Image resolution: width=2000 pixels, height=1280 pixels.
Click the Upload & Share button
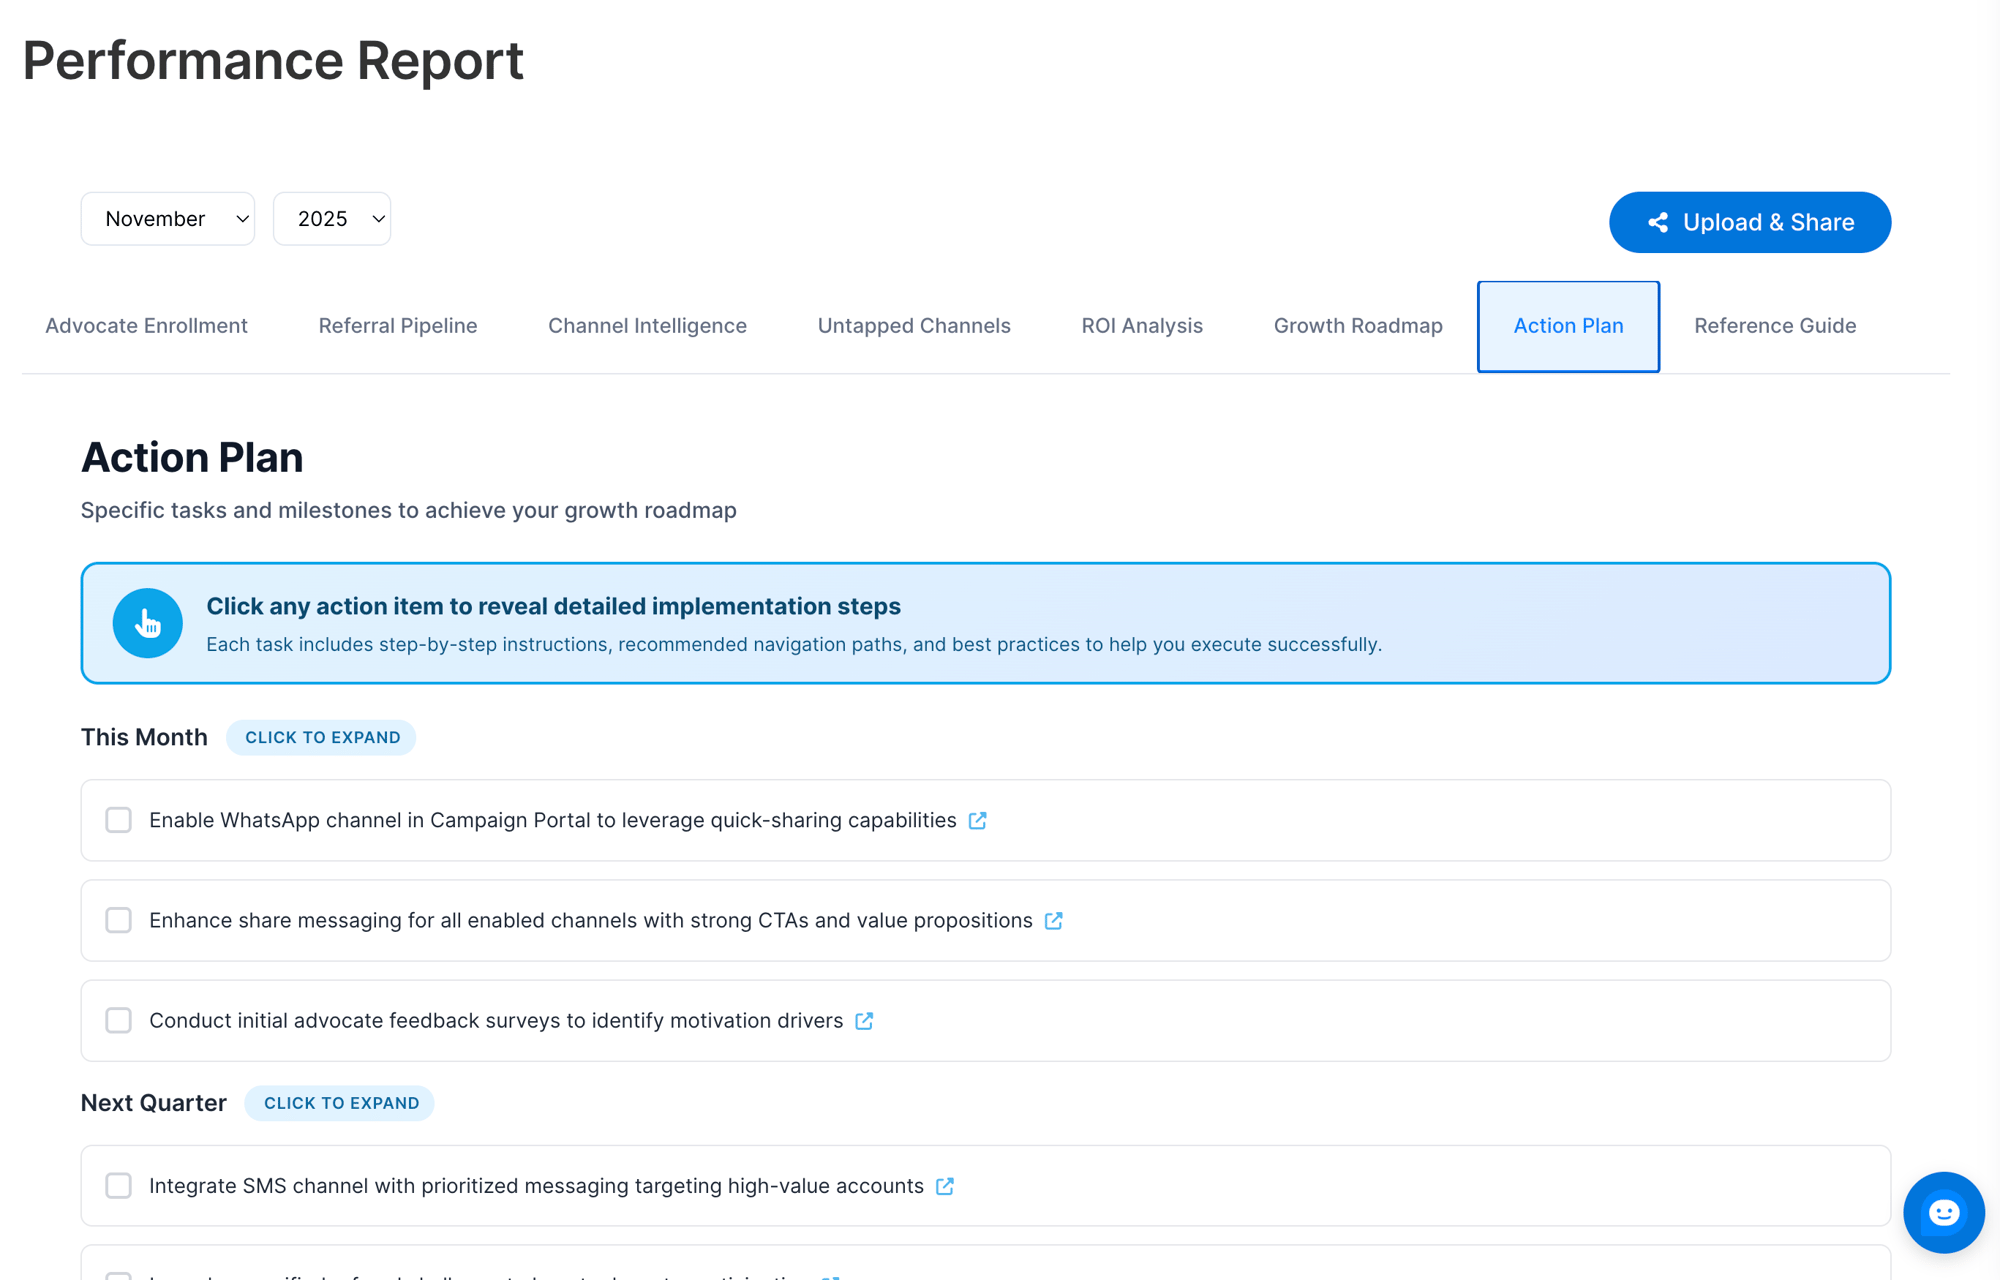click(x=1749, y=222)
